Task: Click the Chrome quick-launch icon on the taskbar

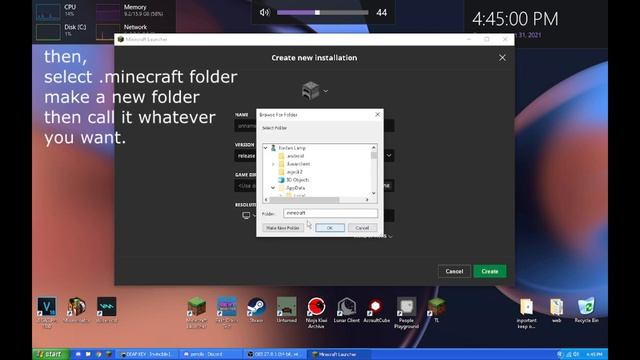Action: pyautogui.click(x=98, y=354)
